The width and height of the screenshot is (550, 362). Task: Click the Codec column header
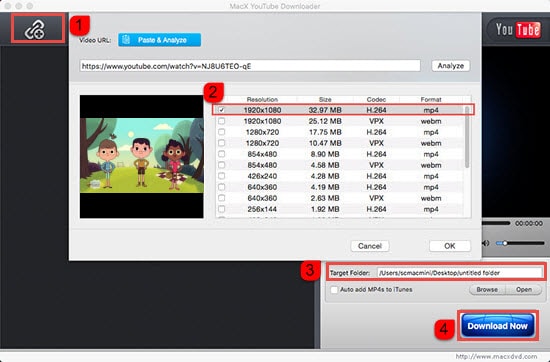tap(376, 100)
